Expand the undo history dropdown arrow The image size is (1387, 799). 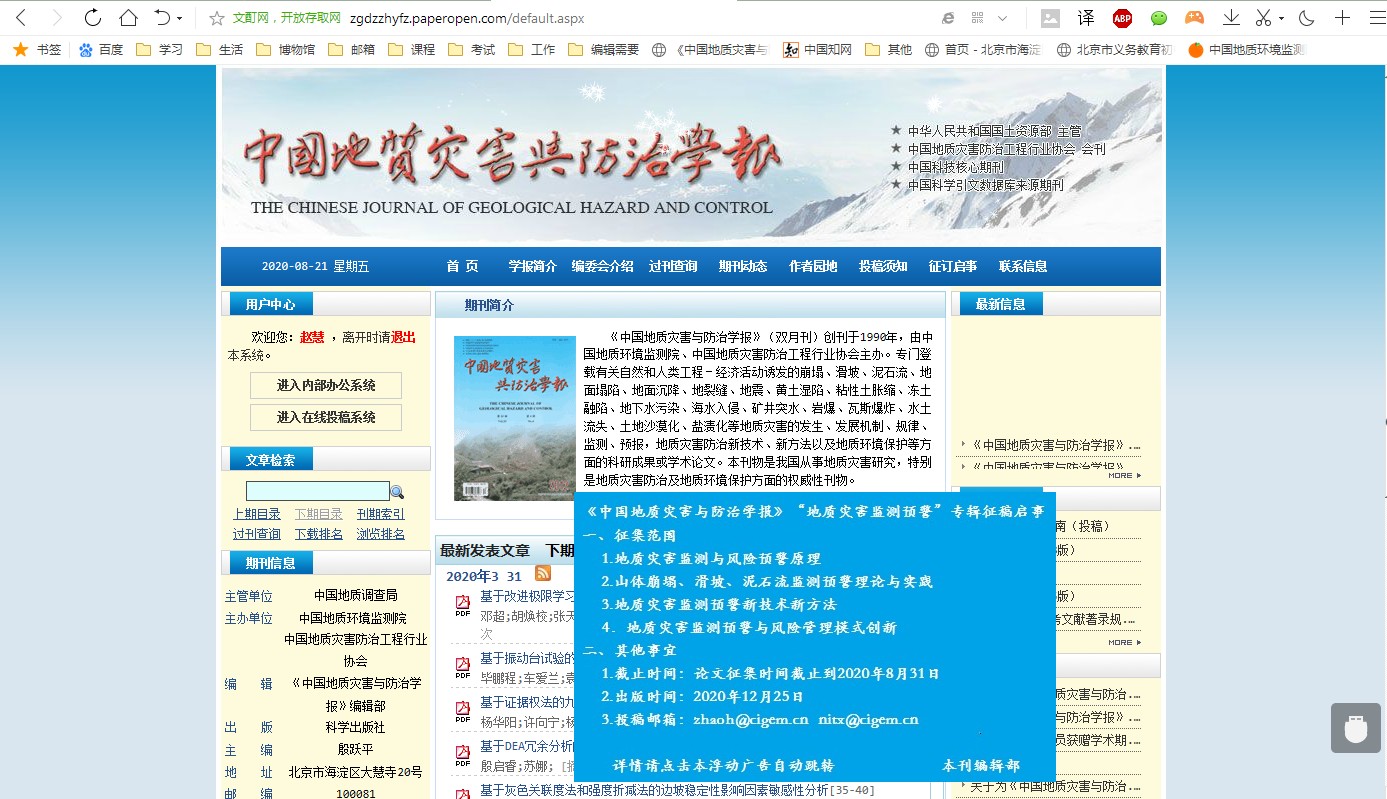click(x=179, y=19)
